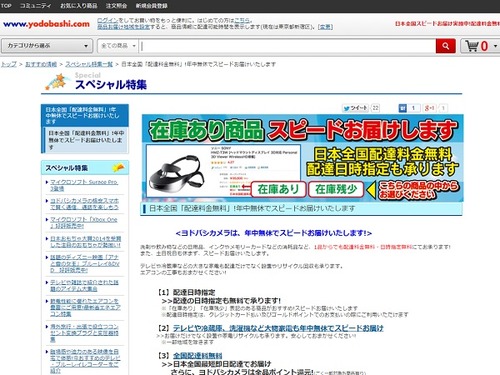Click the Google +1 button

point(430,108)
